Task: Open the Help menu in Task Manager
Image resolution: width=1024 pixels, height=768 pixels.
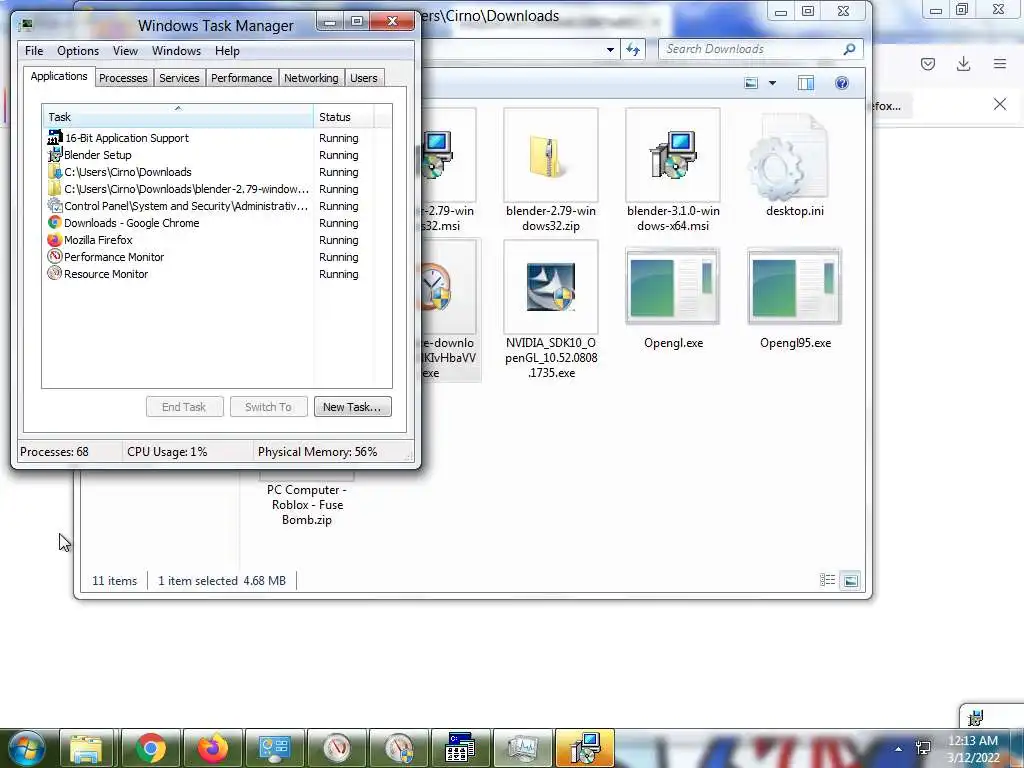Action: pos(227,51)
